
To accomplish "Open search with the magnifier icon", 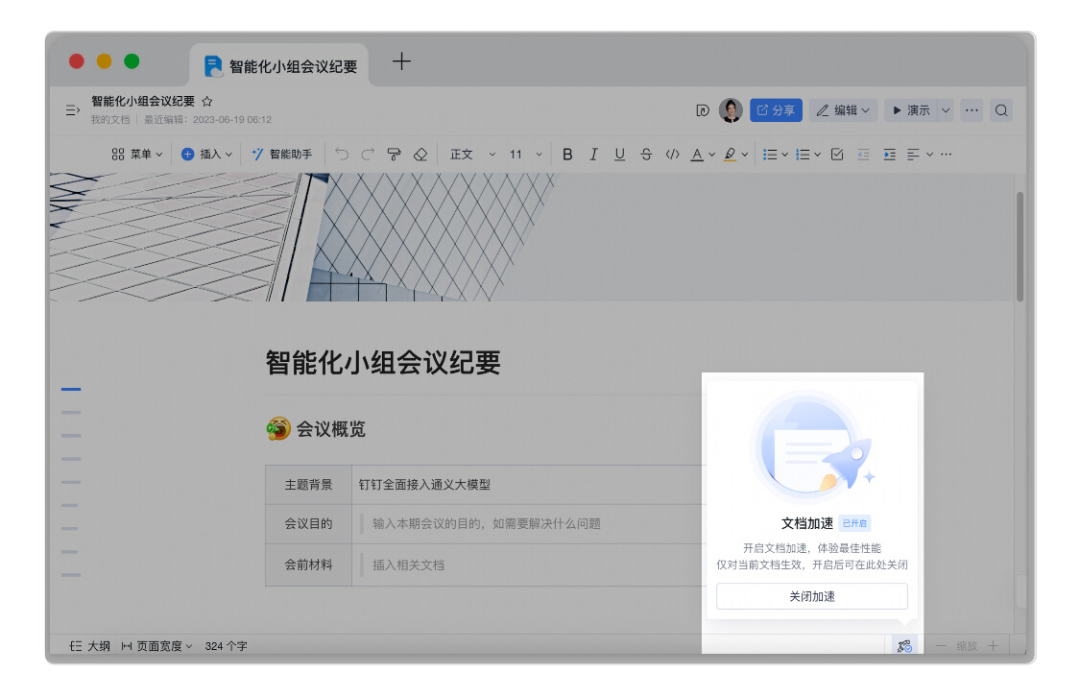I will (x=1001, y=110).
